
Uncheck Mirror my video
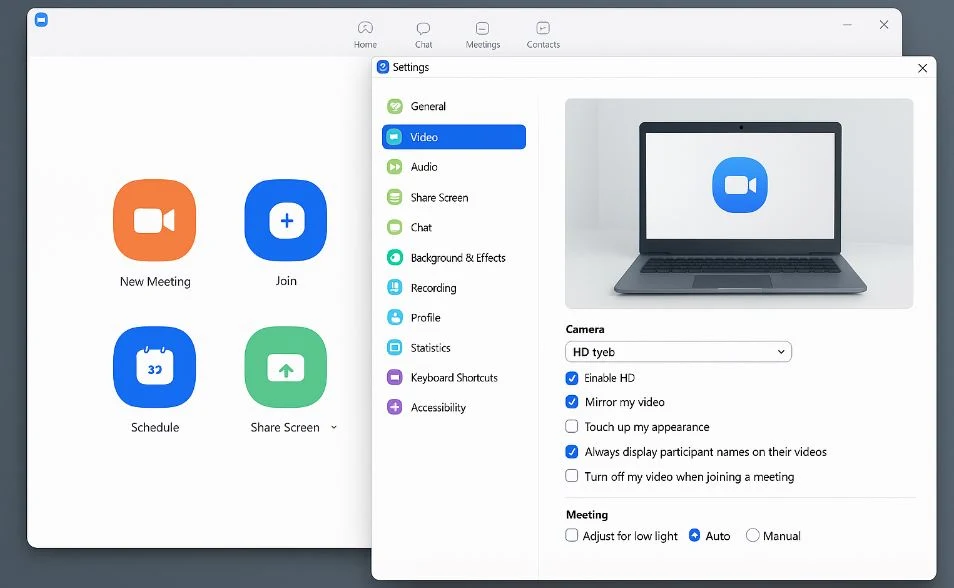click(572, 402)
